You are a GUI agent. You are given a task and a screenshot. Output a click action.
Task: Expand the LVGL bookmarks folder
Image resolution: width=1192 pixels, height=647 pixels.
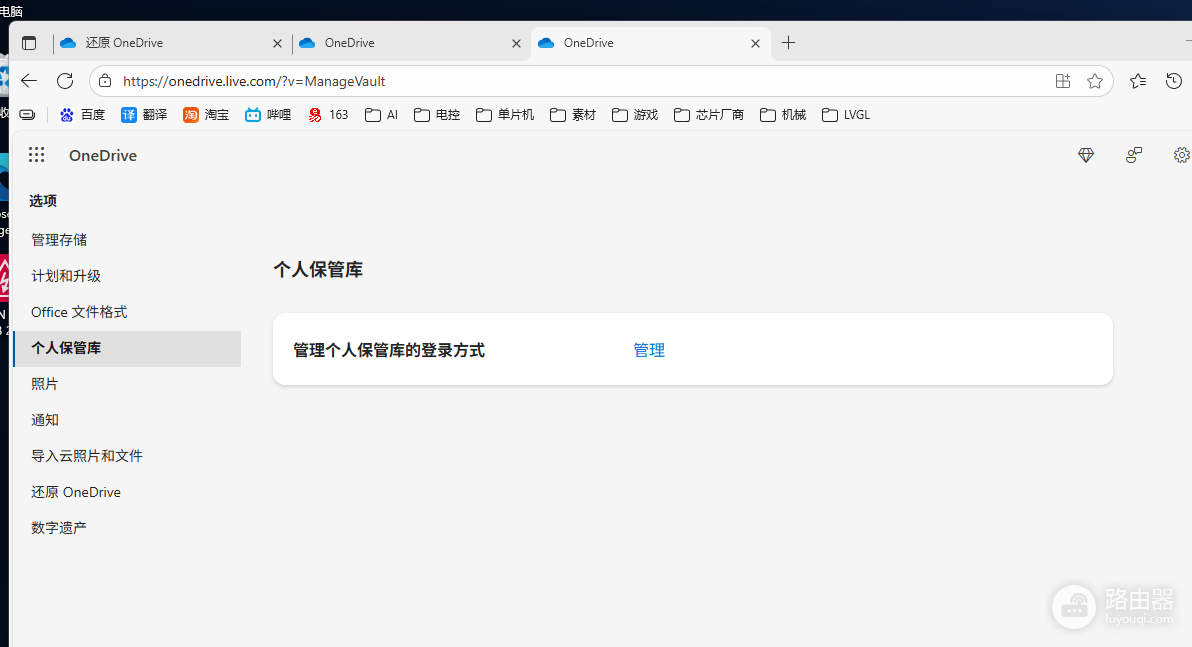click(x=846, y=115)
